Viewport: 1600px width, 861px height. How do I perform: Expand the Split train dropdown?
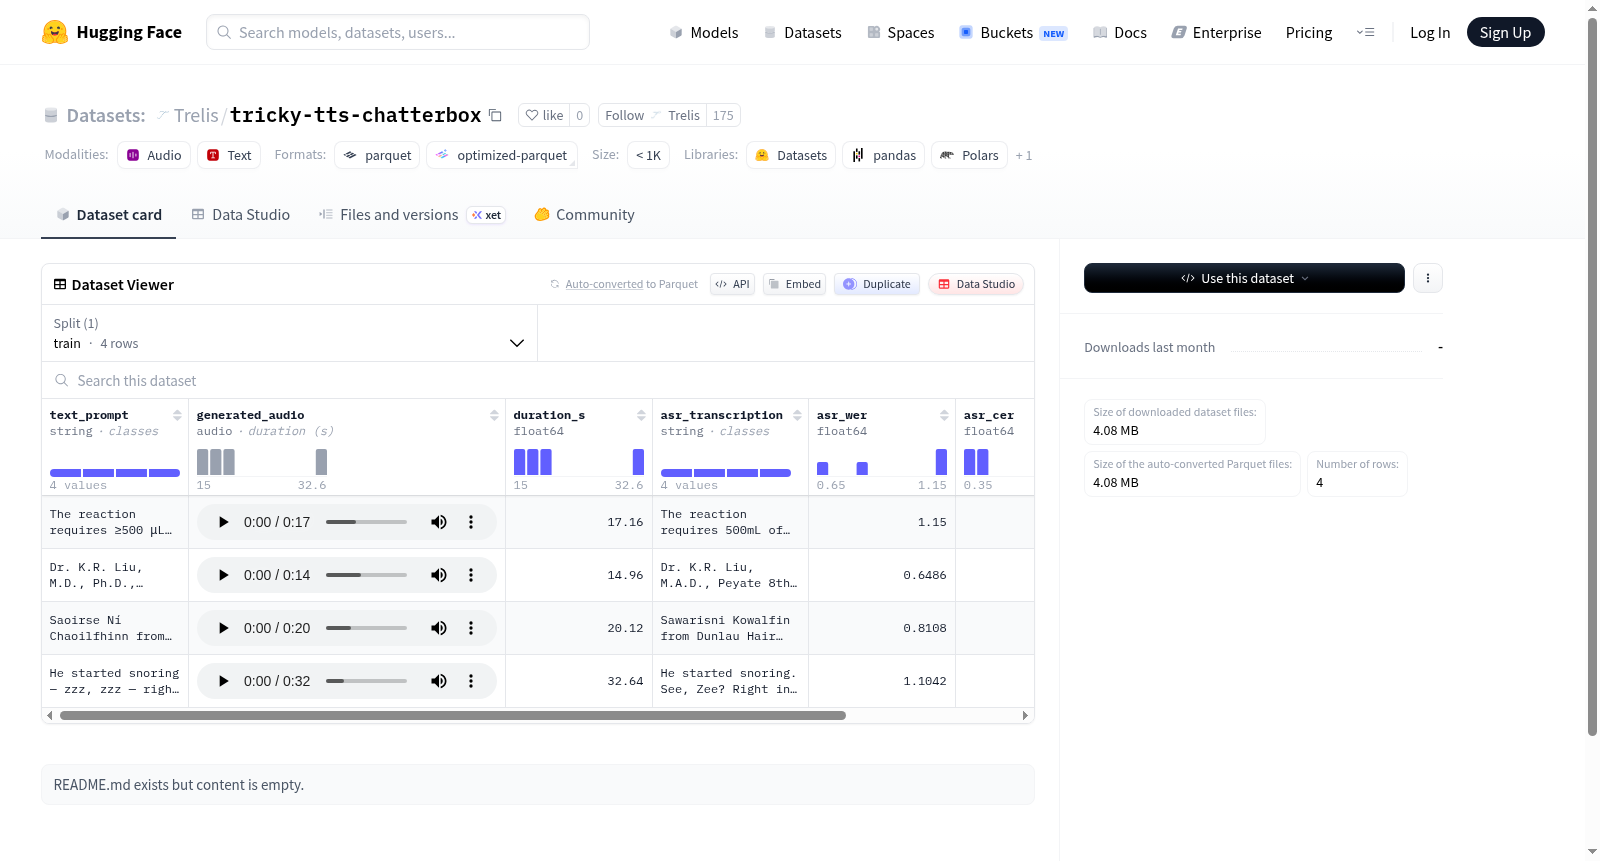tap(289, 333)
